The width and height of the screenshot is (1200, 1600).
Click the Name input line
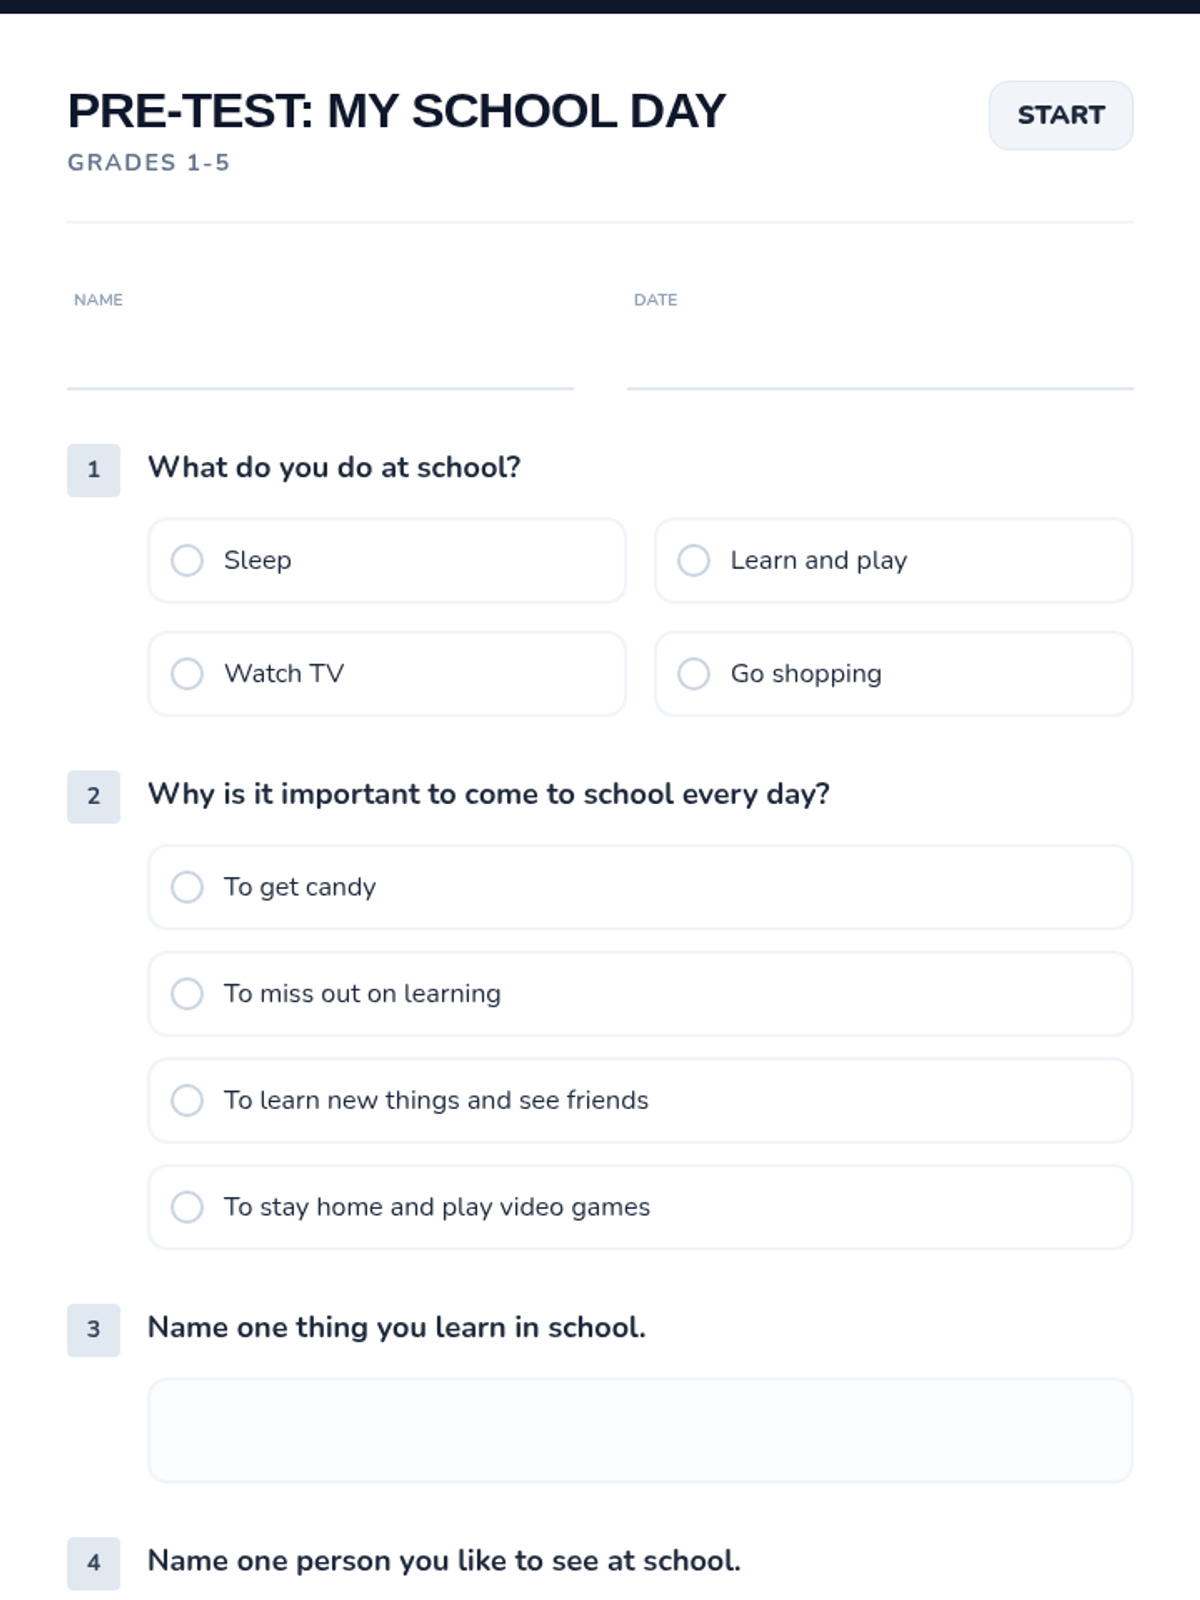coord(320,360)
